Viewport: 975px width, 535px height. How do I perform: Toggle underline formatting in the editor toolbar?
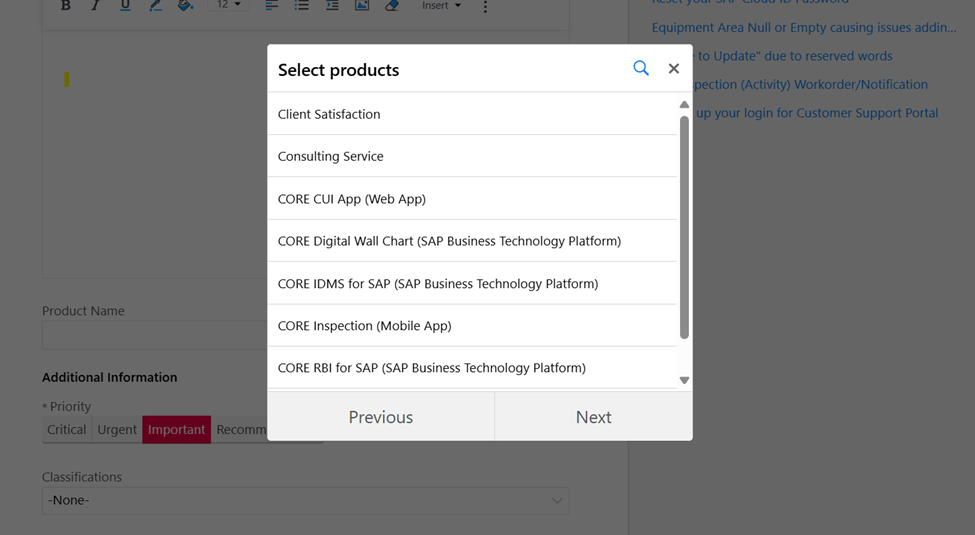[125, 6]
